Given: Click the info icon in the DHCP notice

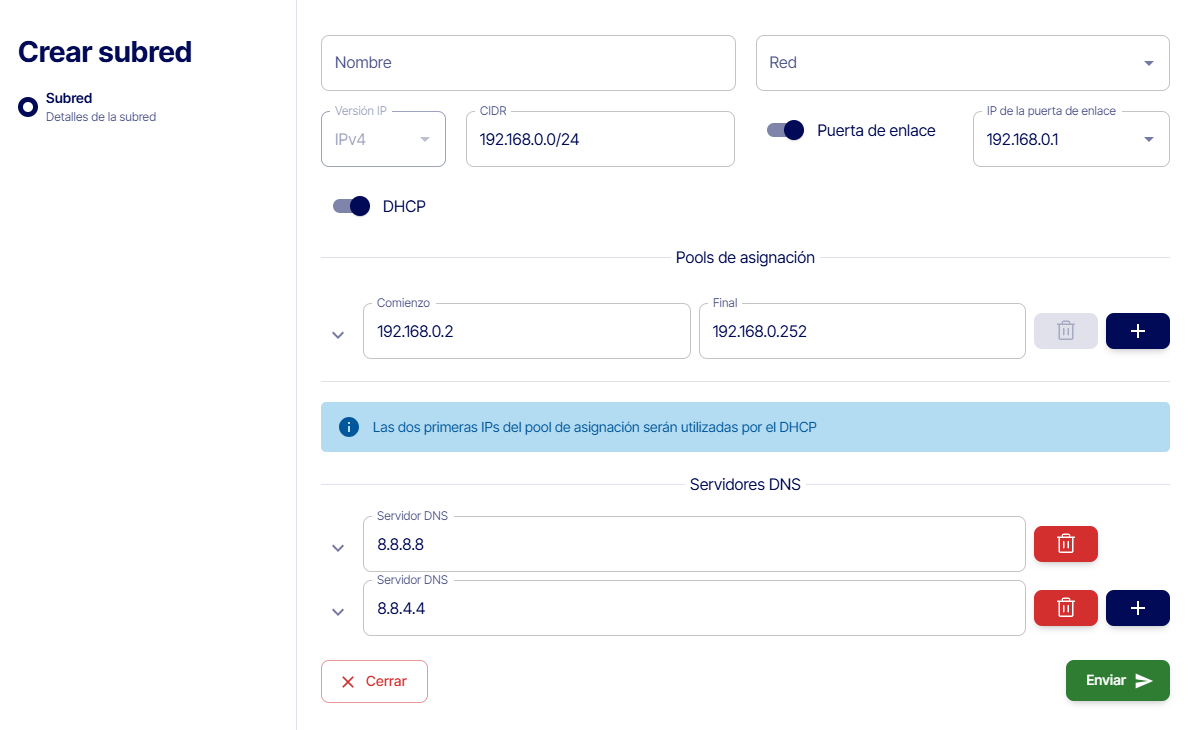Looking at the screenshot, I should (349, 427).
